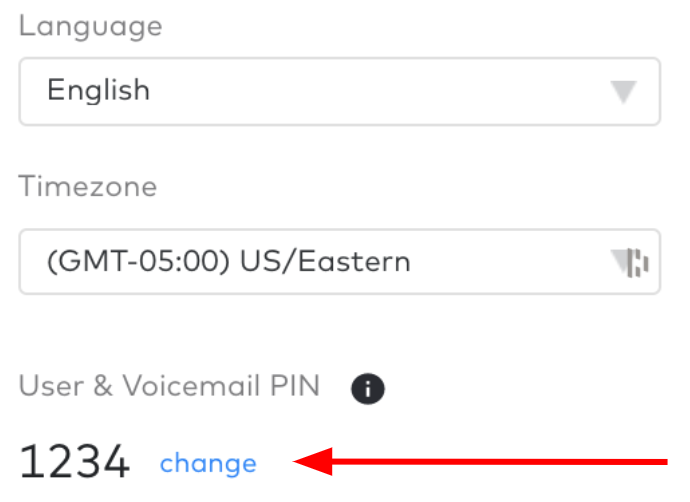Click the change link next to PIN
This screenshot has height=502, width=690.
click(208, 463)
